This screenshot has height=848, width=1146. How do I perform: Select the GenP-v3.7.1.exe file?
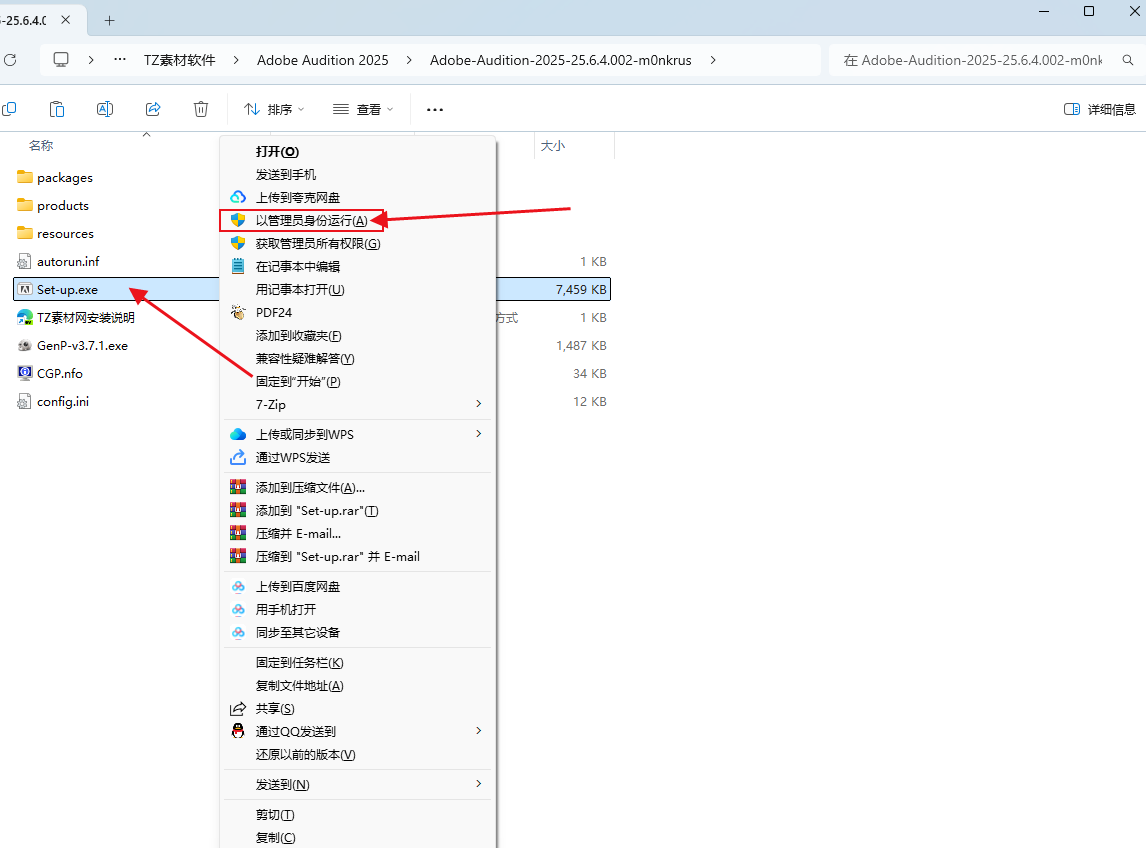pyautogui.click(x=72, y=345)
